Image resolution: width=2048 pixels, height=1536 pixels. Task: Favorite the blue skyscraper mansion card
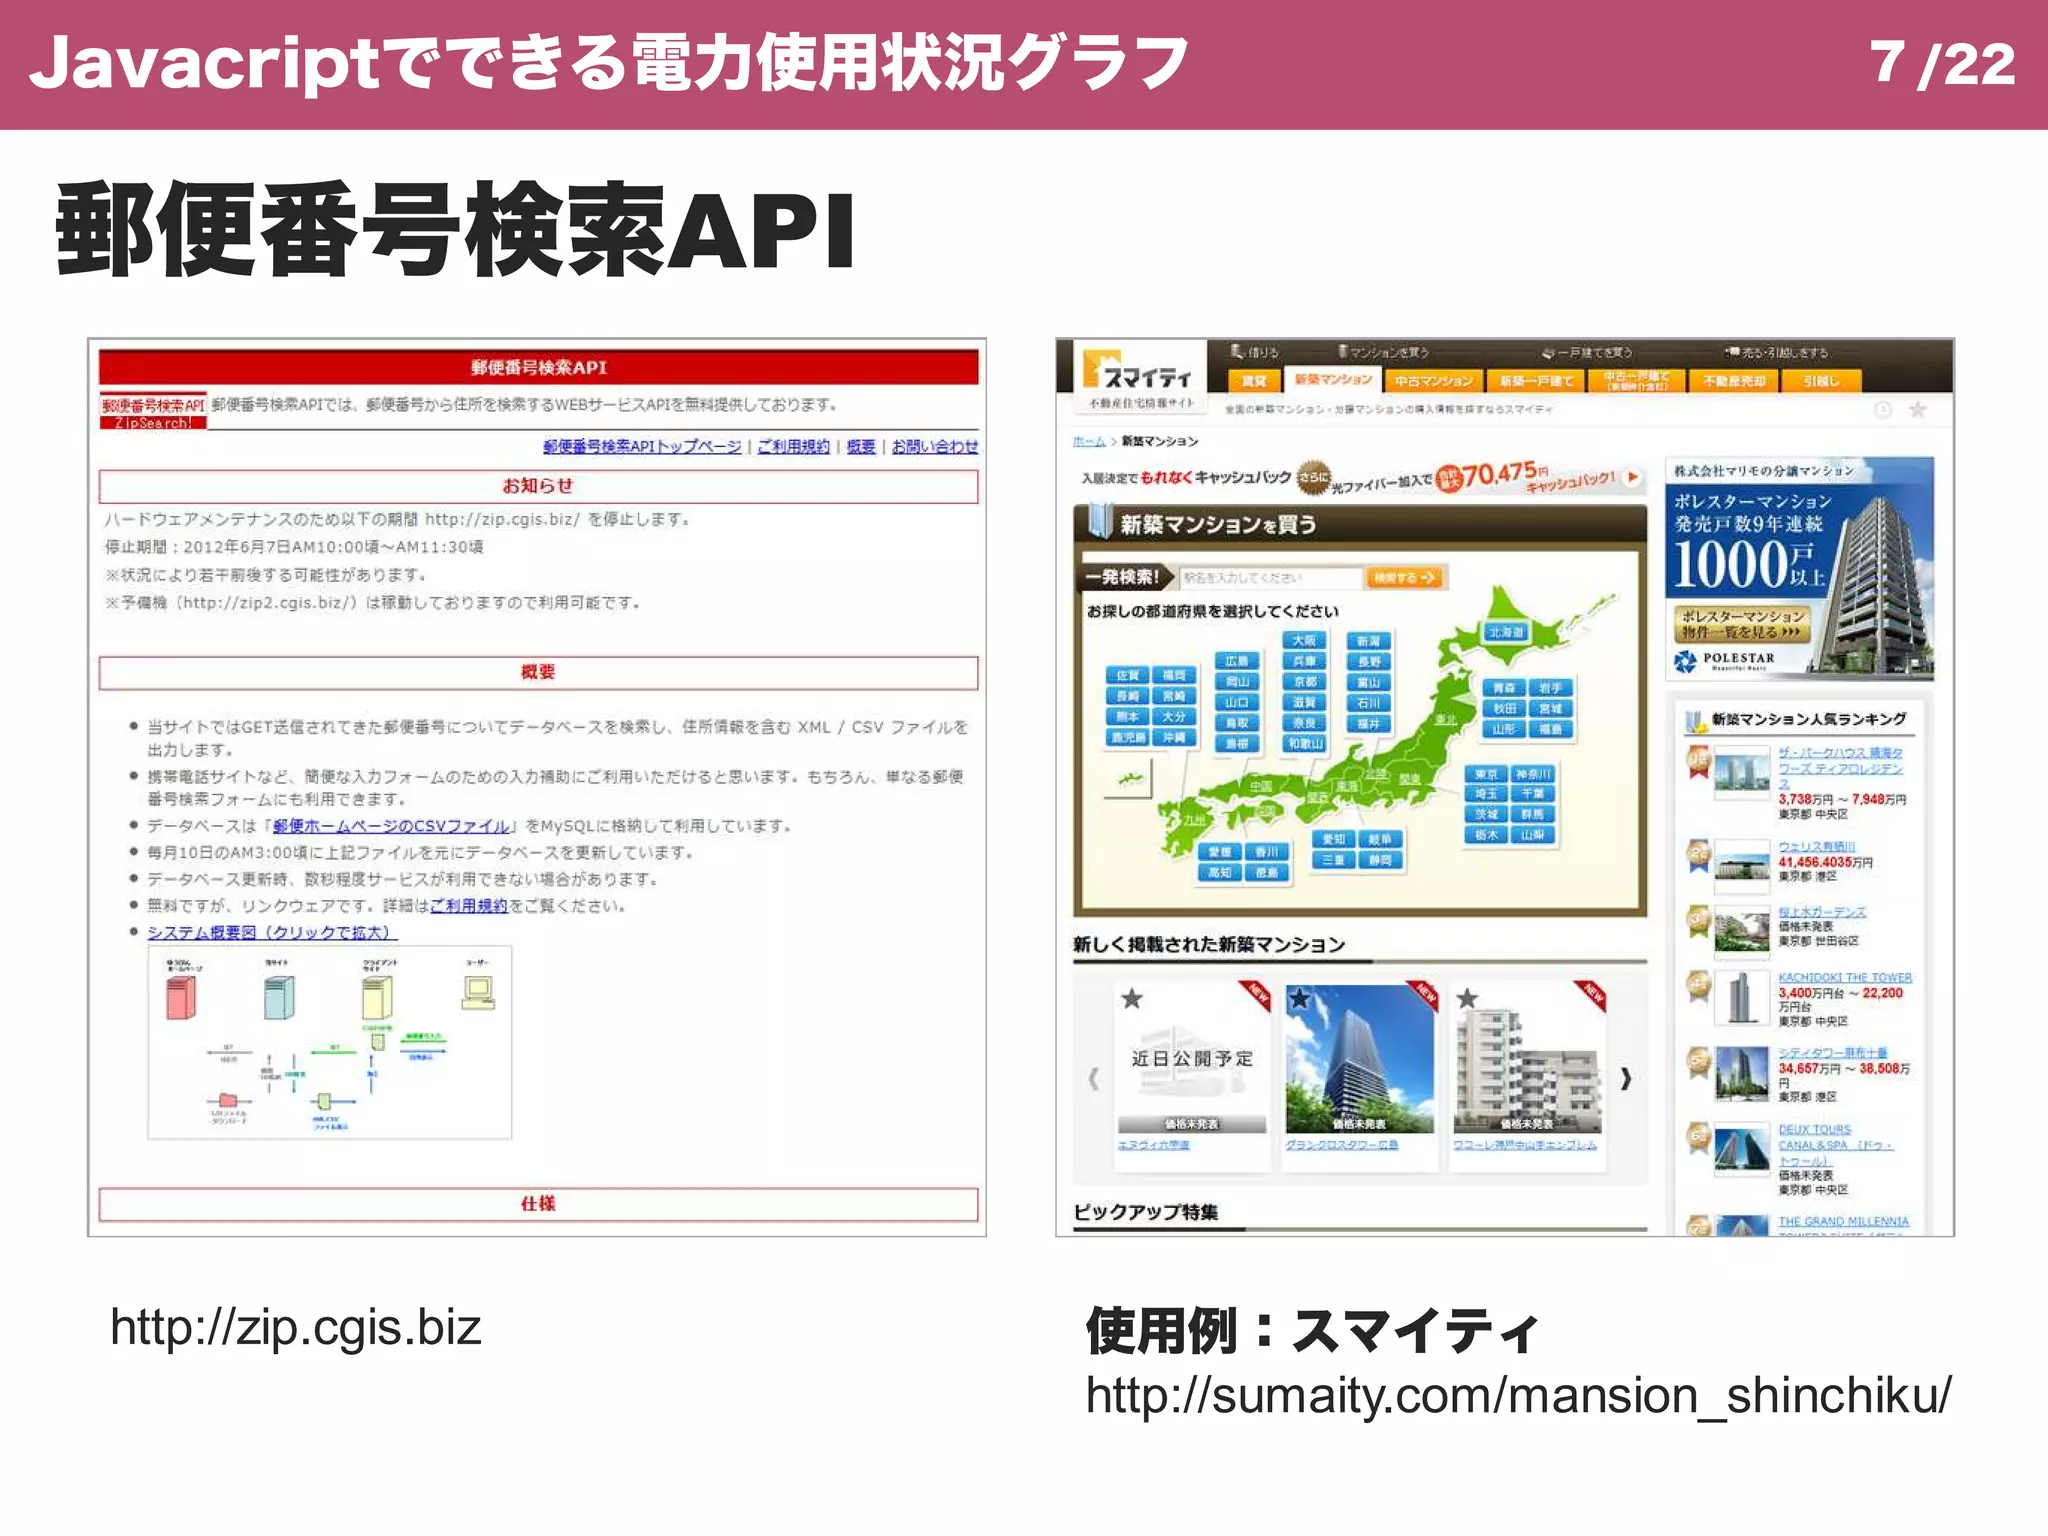1299,999
